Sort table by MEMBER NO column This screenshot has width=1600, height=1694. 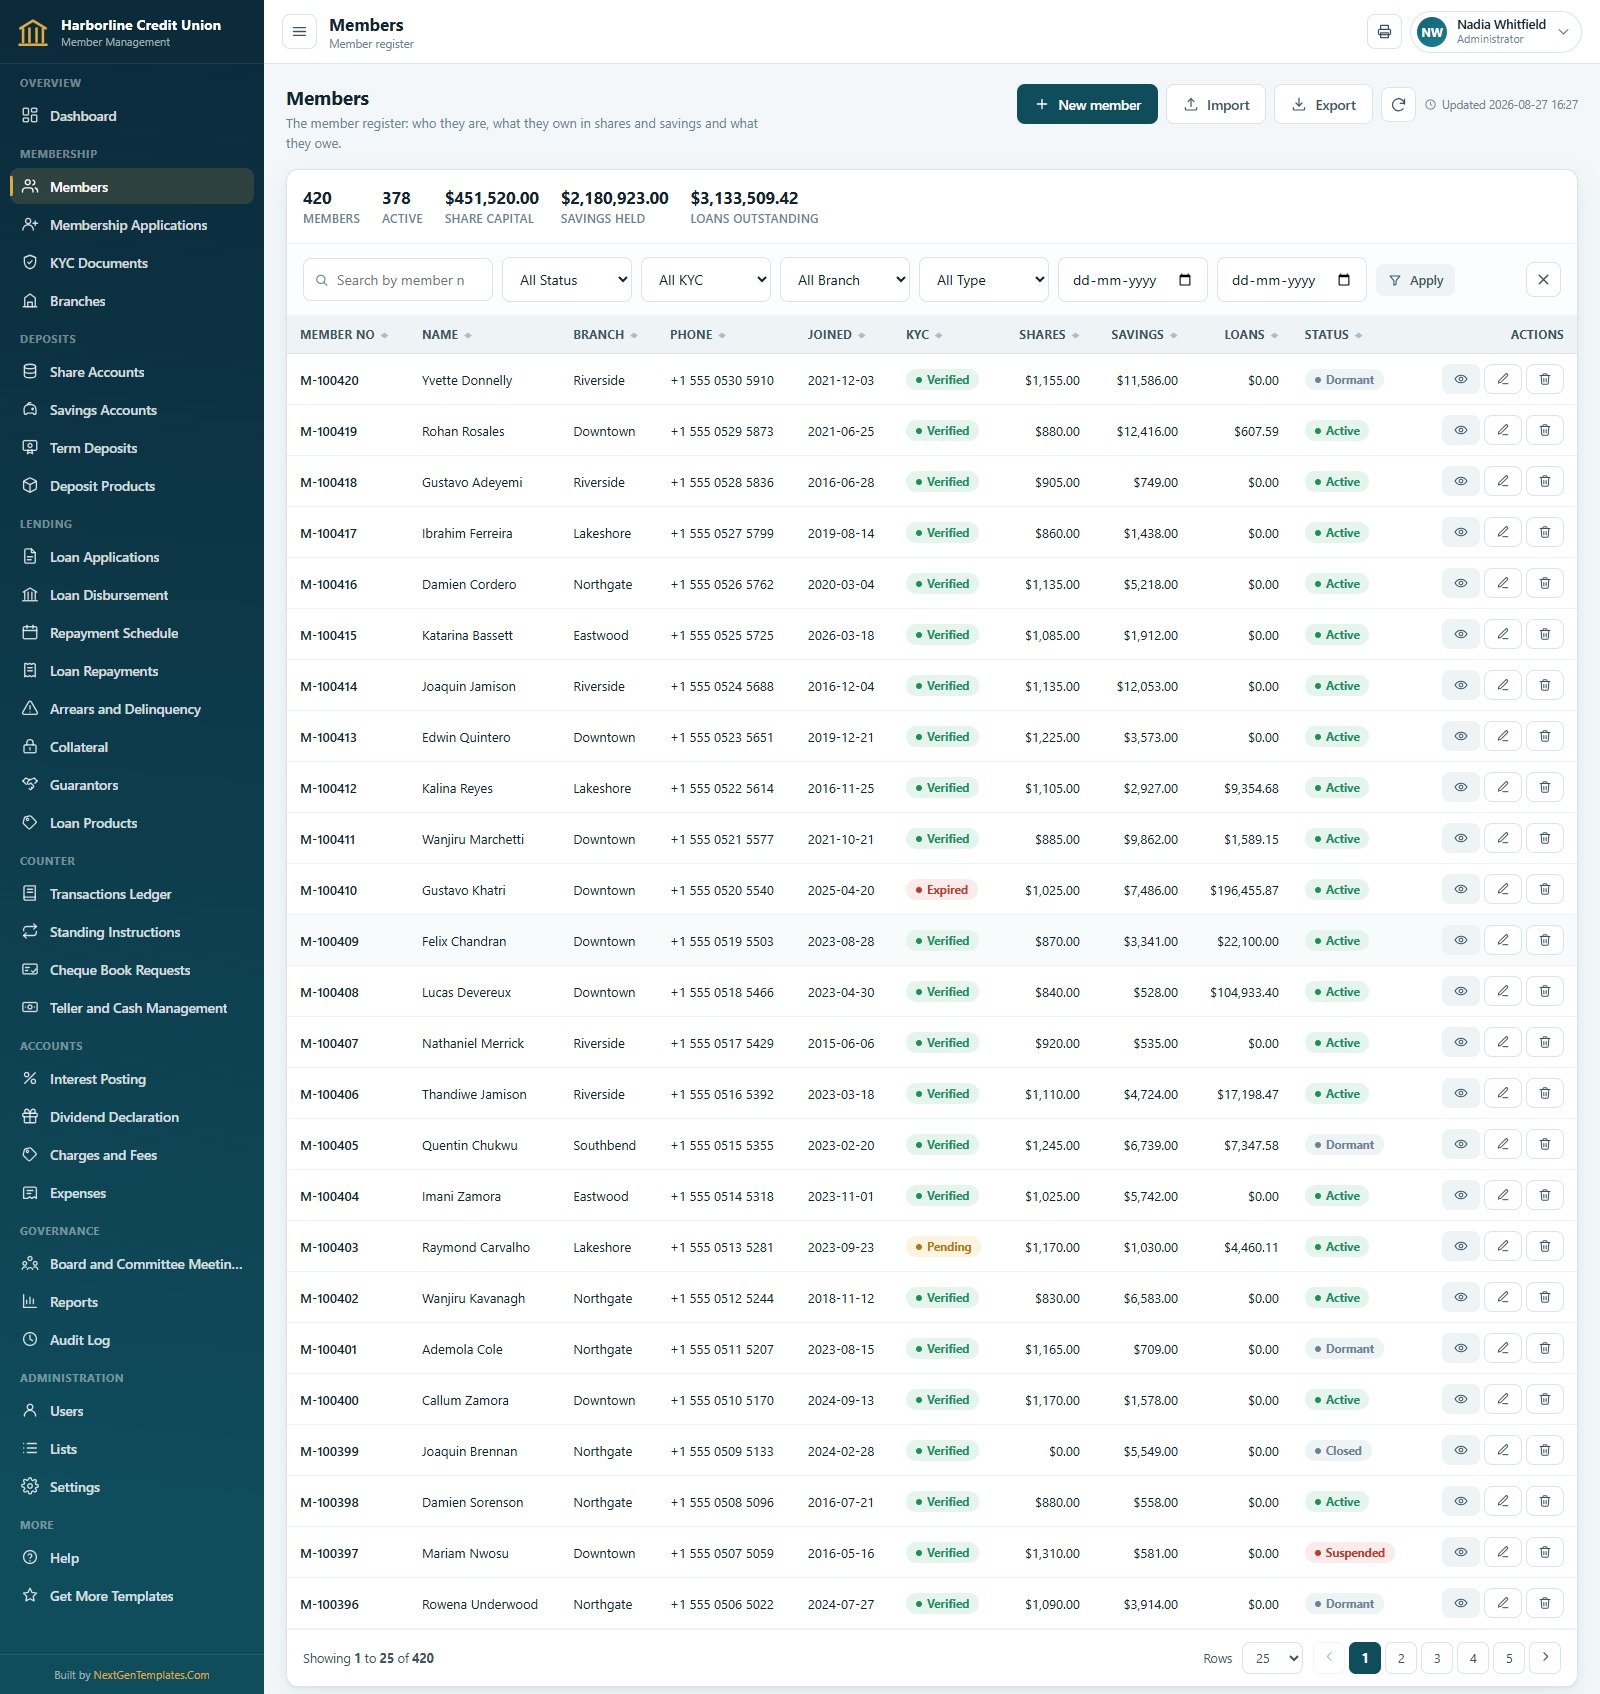point(343,335)
